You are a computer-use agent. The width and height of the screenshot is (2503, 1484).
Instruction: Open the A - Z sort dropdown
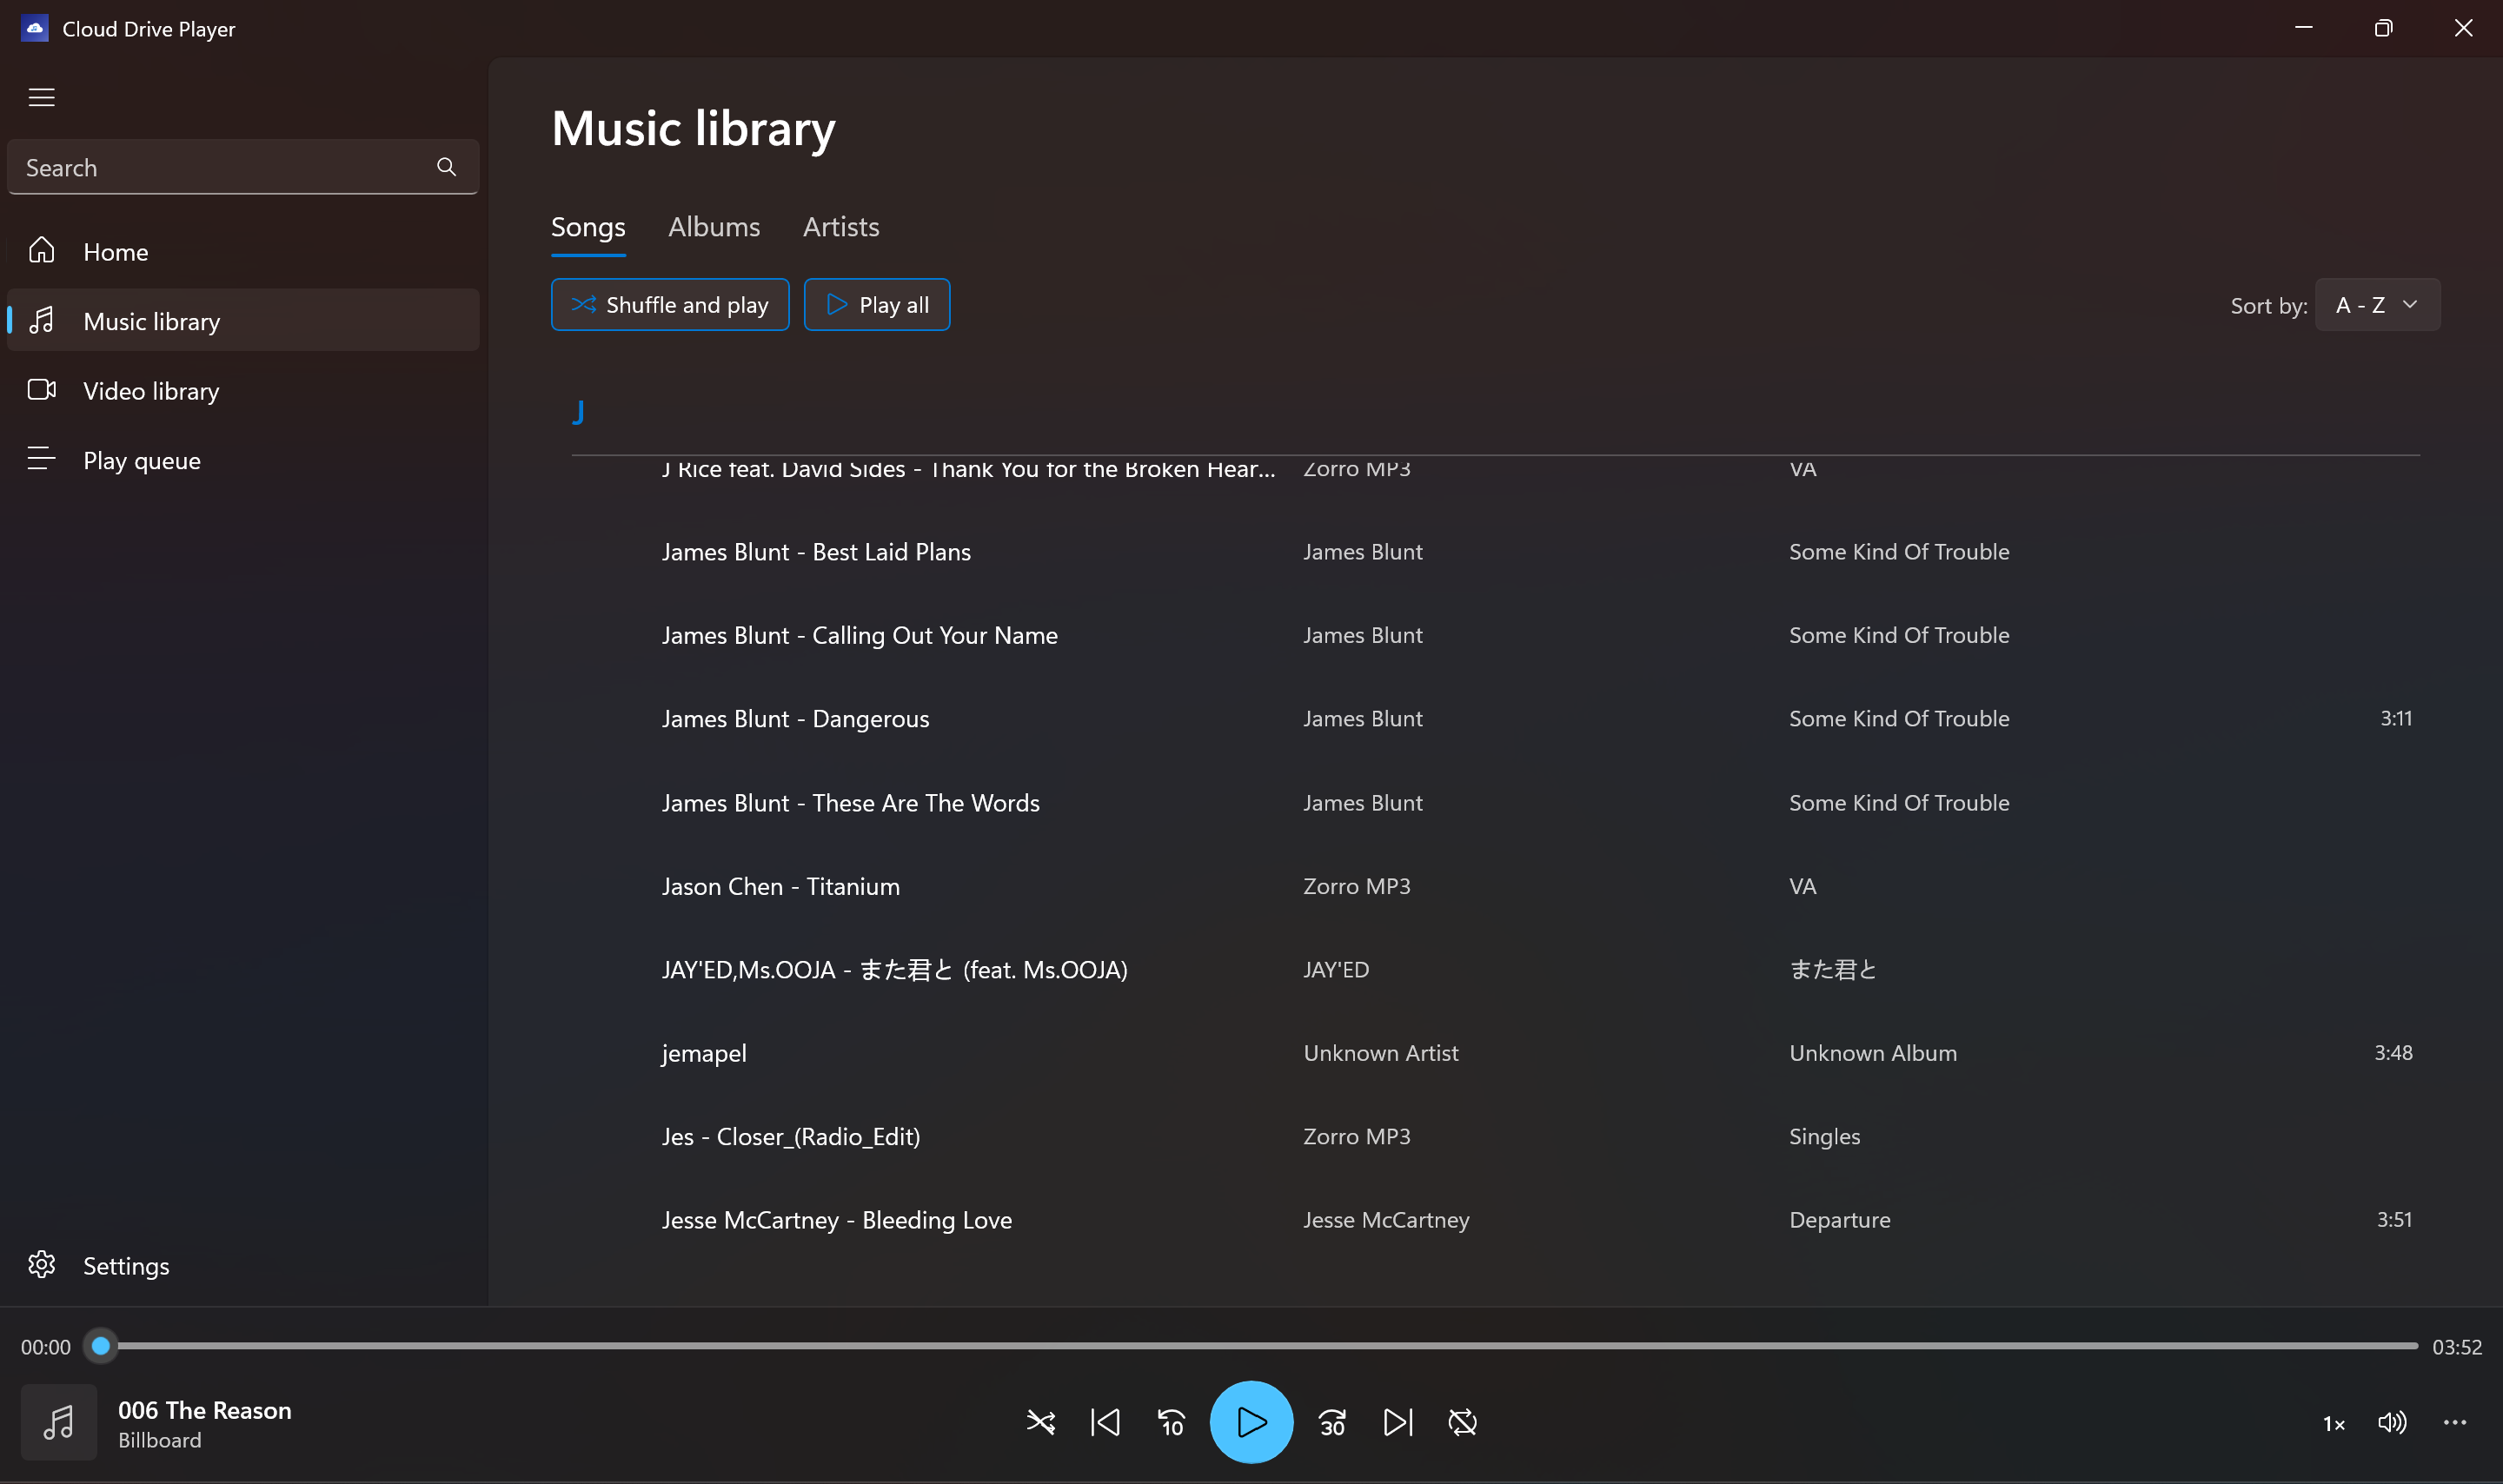(2376, 304)
